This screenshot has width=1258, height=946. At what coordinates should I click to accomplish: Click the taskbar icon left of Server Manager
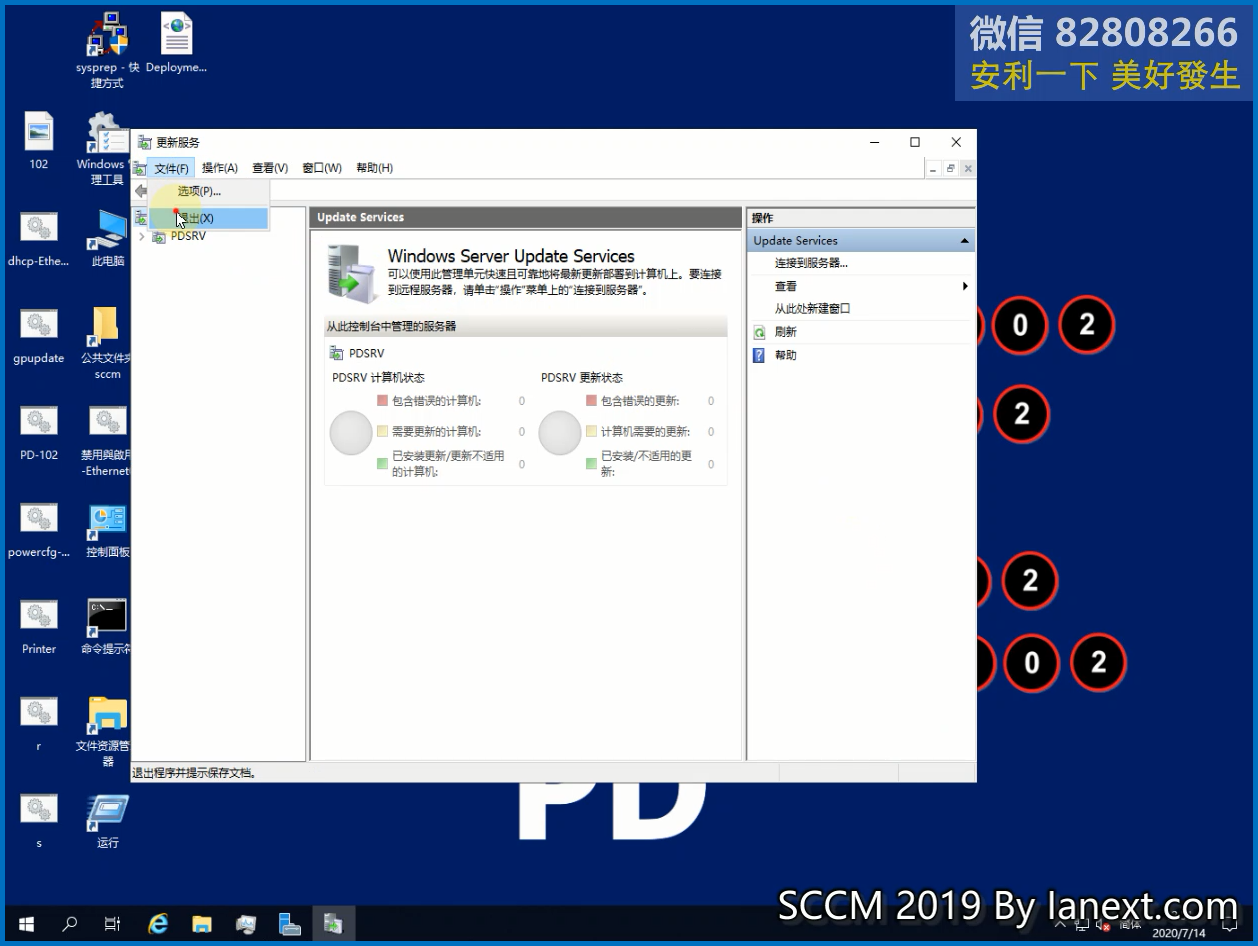pyautogui.click(x=246, y=924)
